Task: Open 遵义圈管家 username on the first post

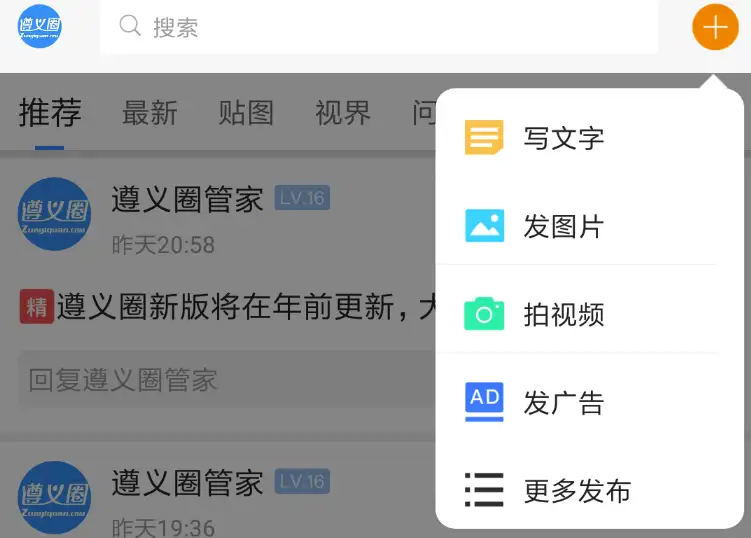Action: [187, 200]
